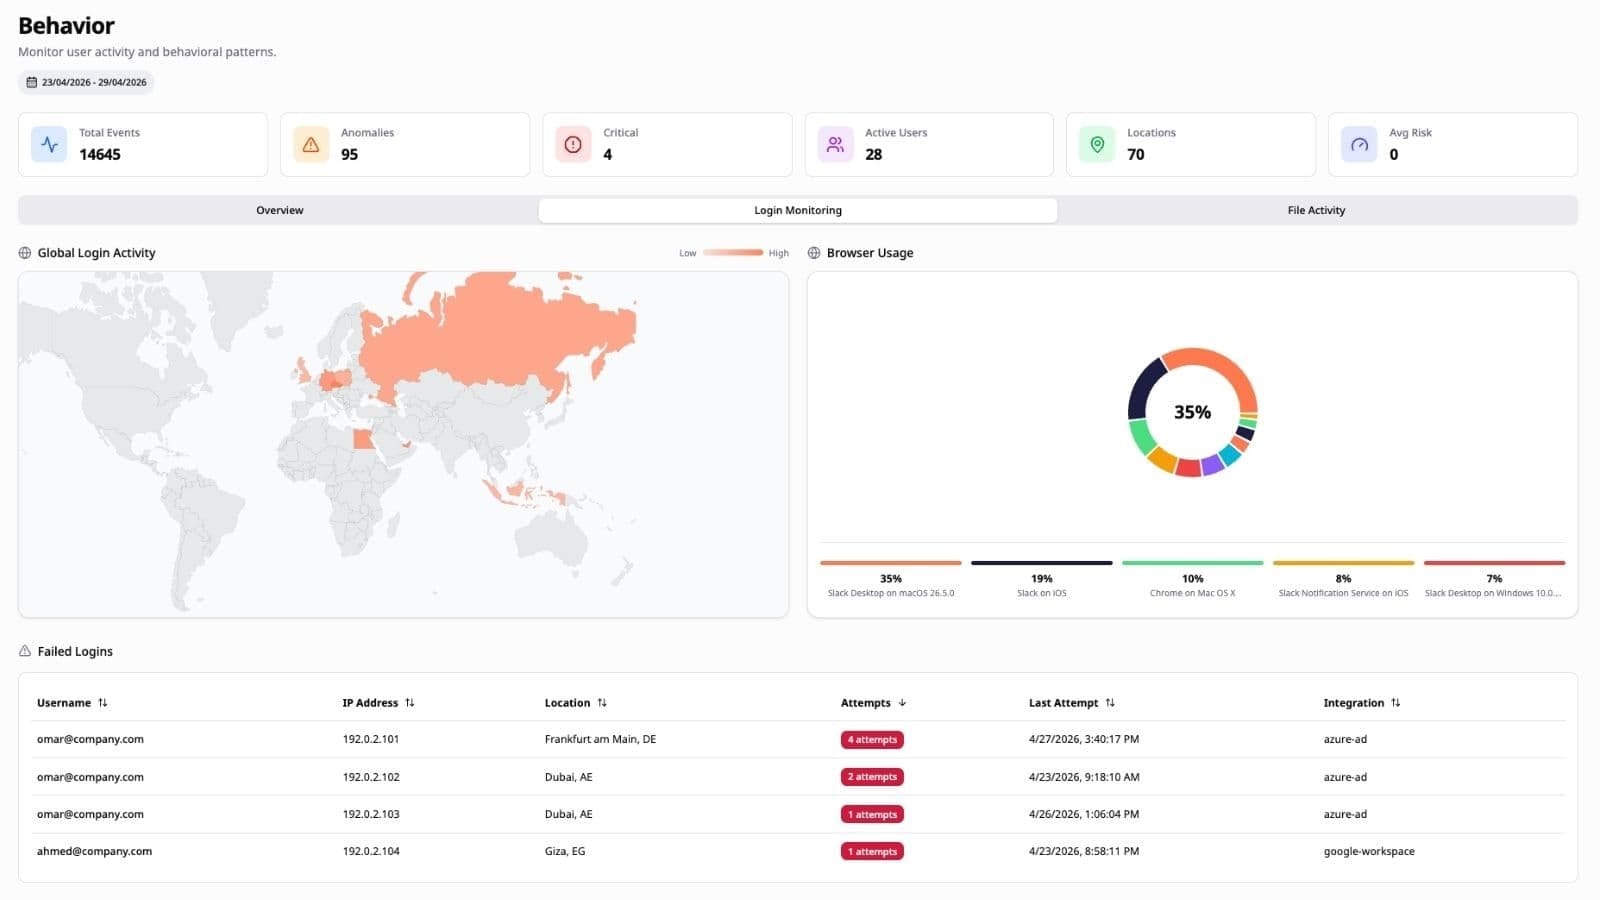Click the globe icon beside Browser Usage
Viewport: 1600px width, 900px height.
click(x=814, y=253)
